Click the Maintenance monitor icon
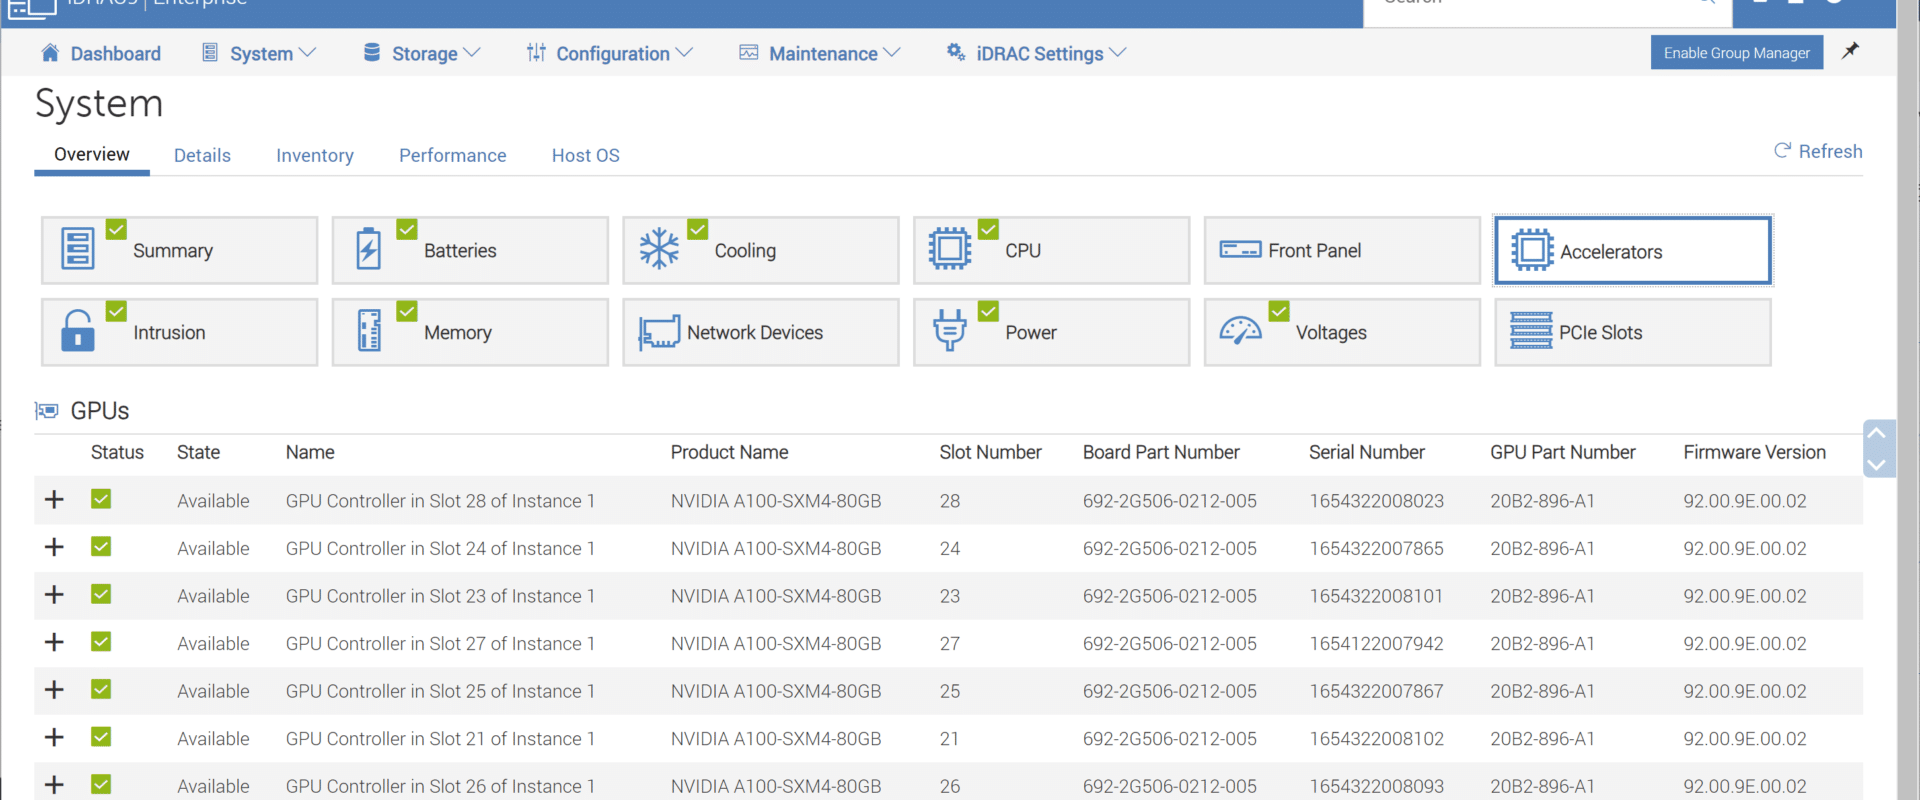Image resolution: width=1920 pixels, height=800 pixels. click(749, 53)
